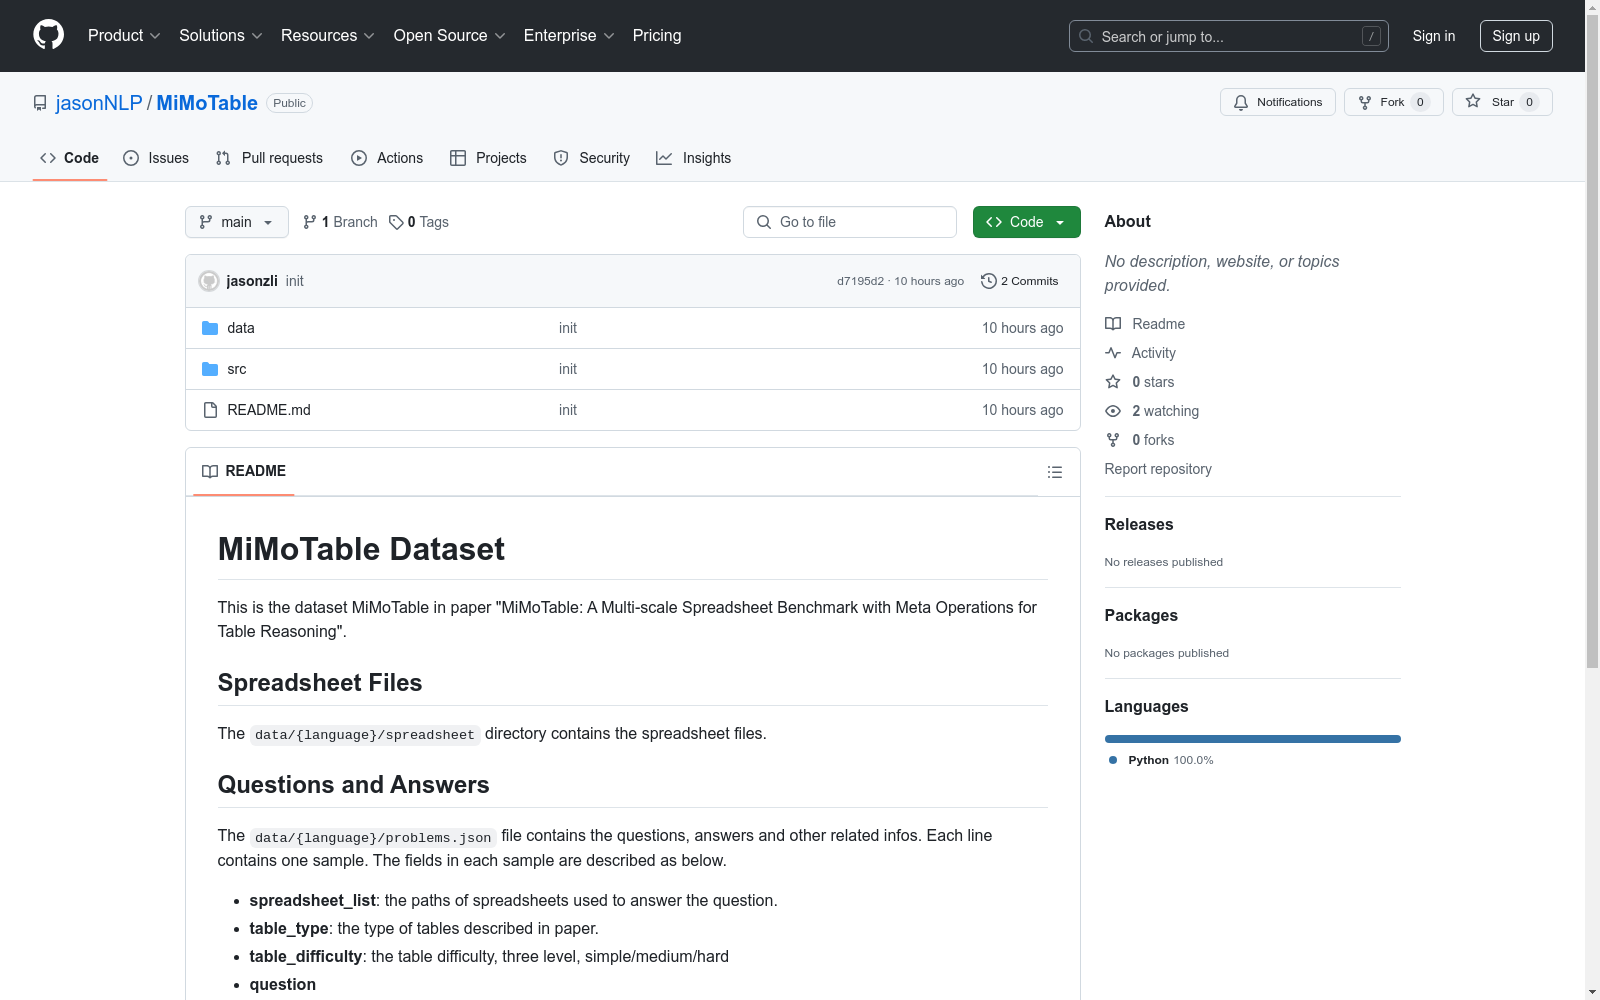Switch to the Actions tab

pos(387,158)
